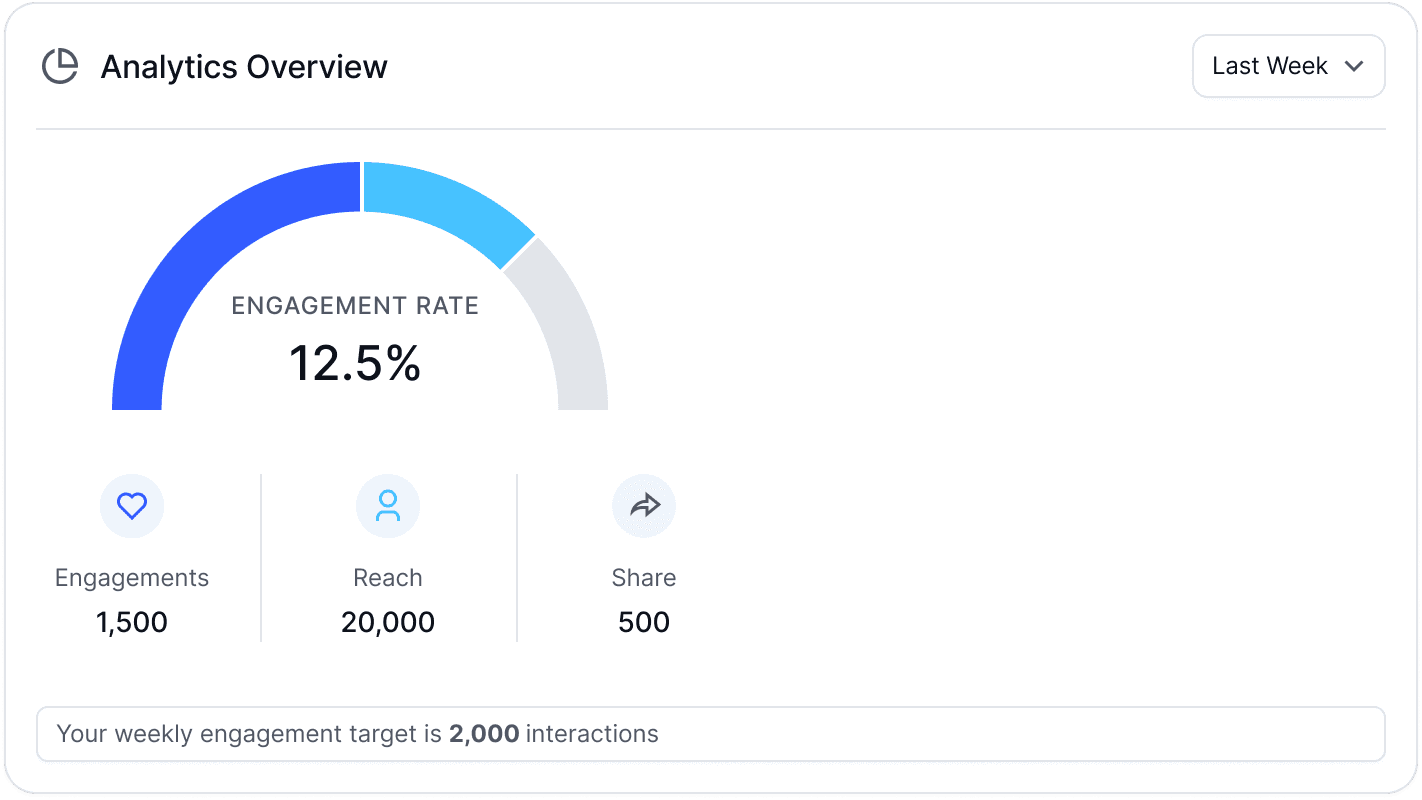The width and height of the screenshot is (1422, 800).
Task: Click the 500 share value
Action: [644, 622]
